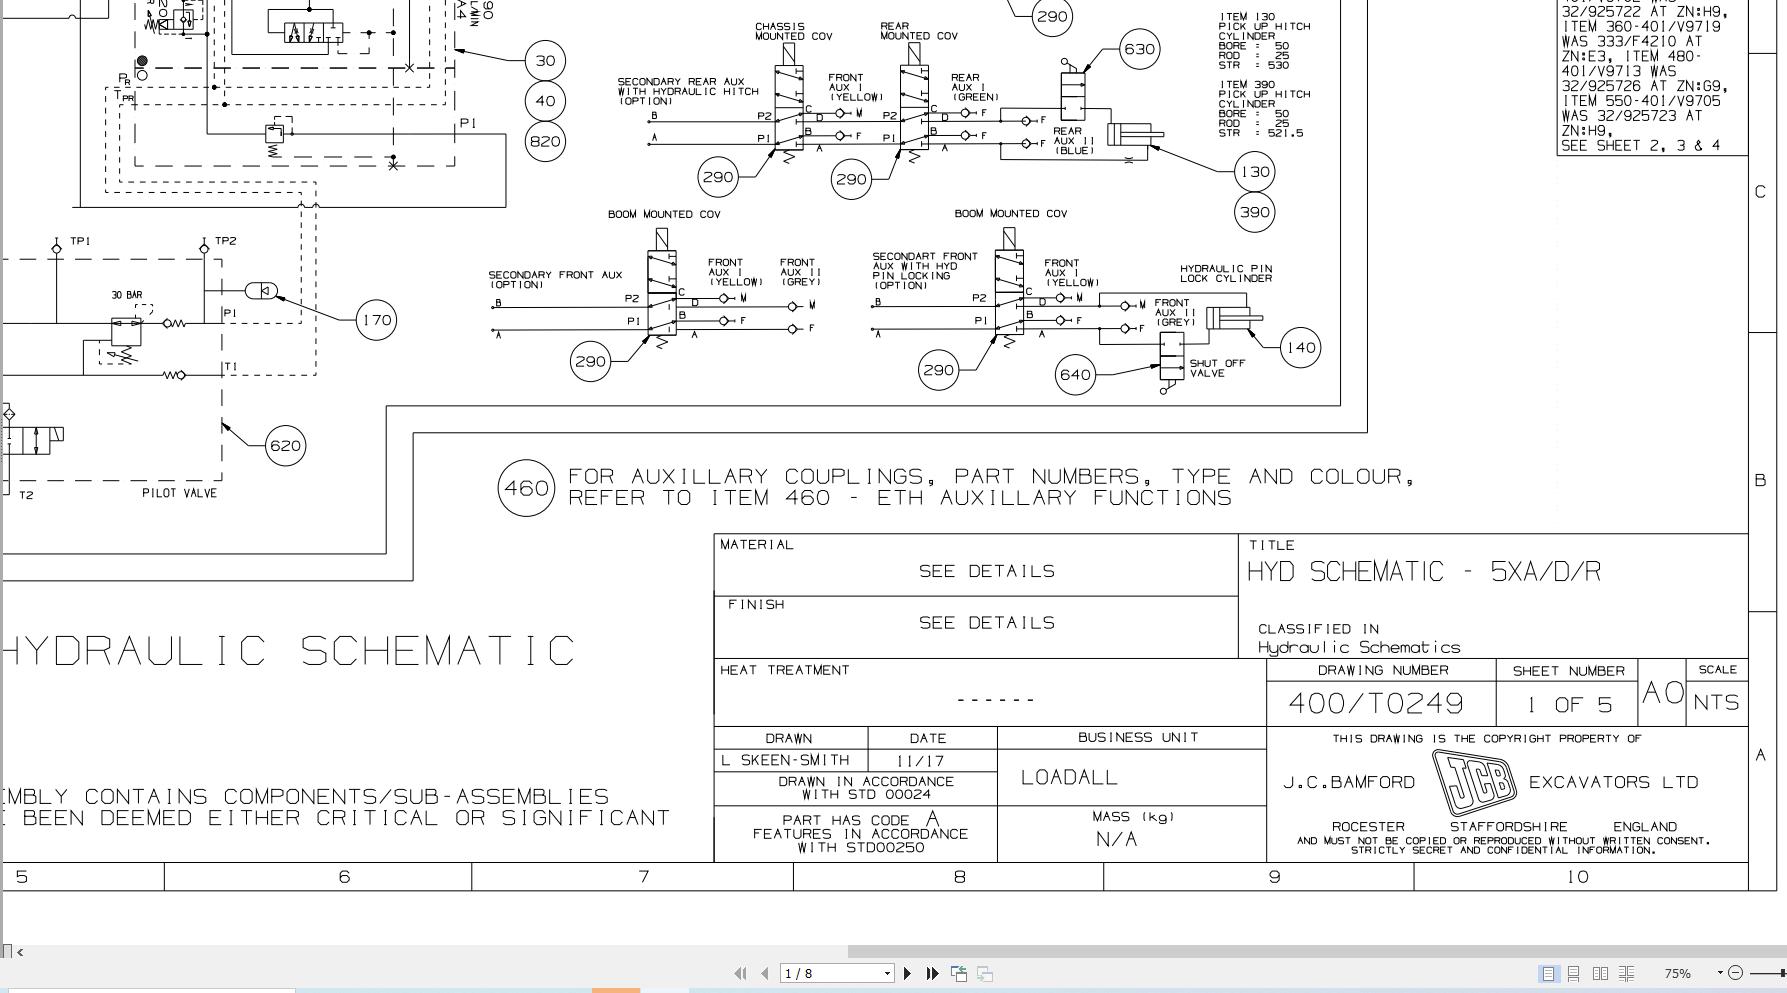Go back to the previous view
1787x993 pixels.
[x=959, y=973]
